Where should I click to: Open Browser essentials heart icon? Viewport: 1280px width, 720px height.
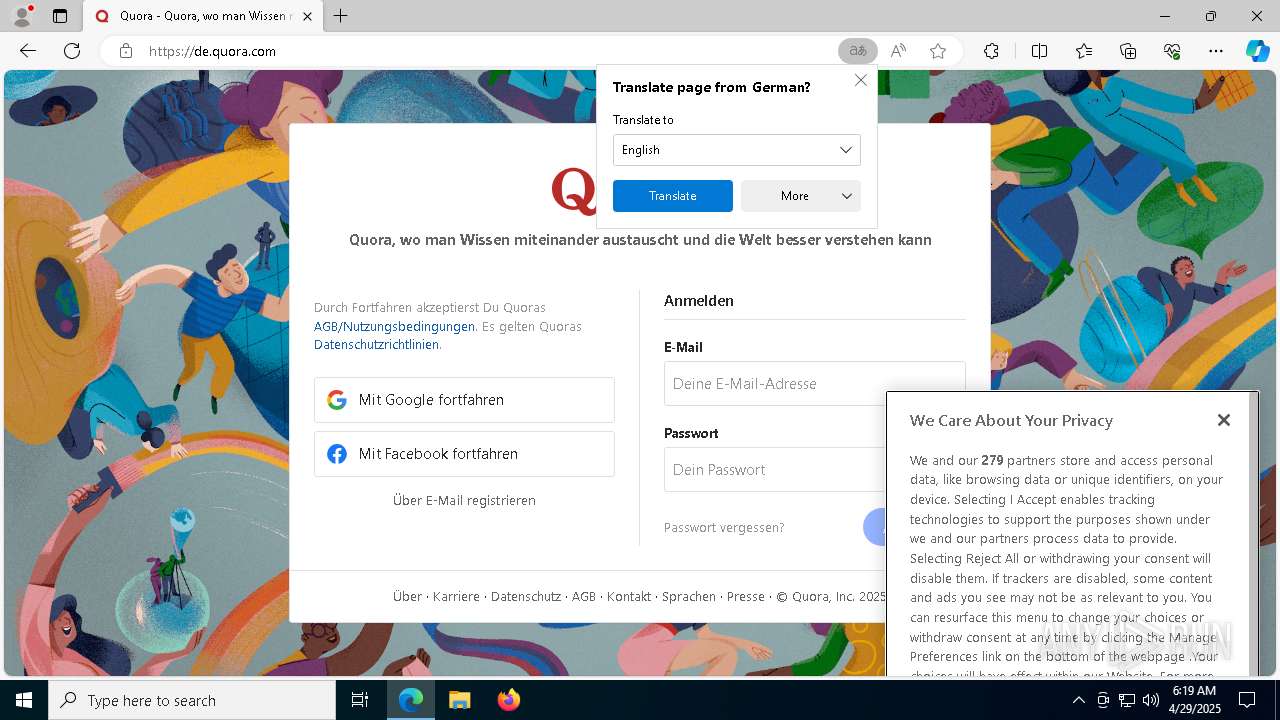pyautogui.click(x=1172, y=51)
